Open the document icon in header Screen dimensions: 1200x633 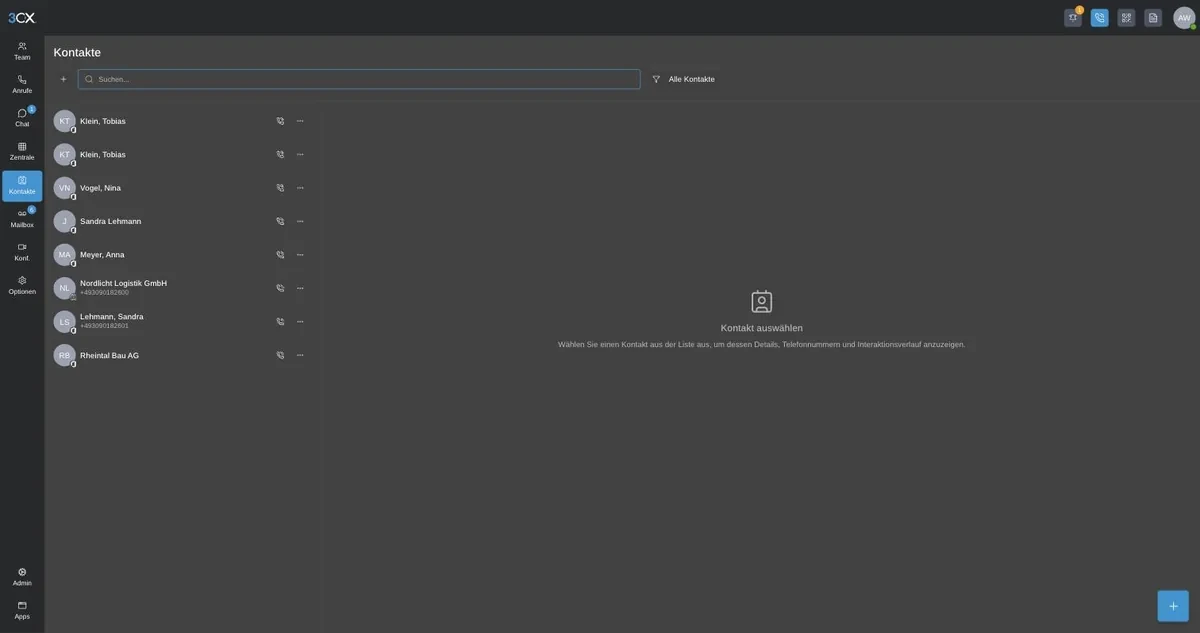1153,17
